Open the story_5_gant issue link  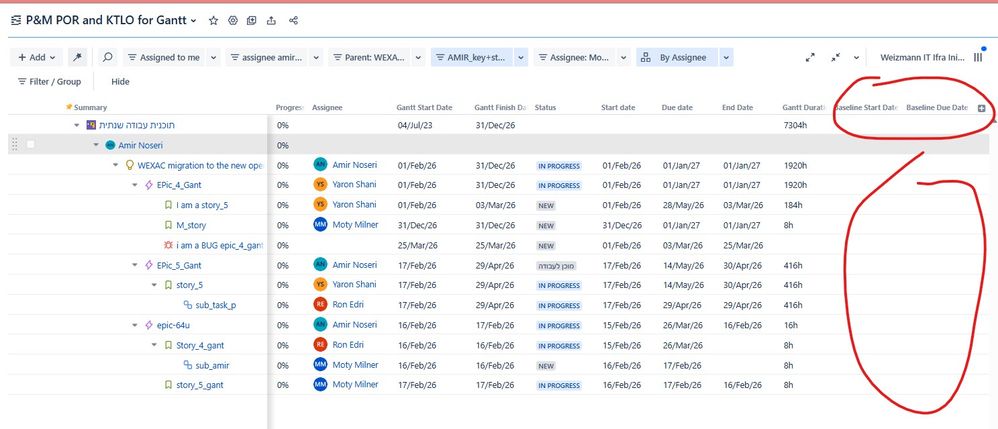200,385
